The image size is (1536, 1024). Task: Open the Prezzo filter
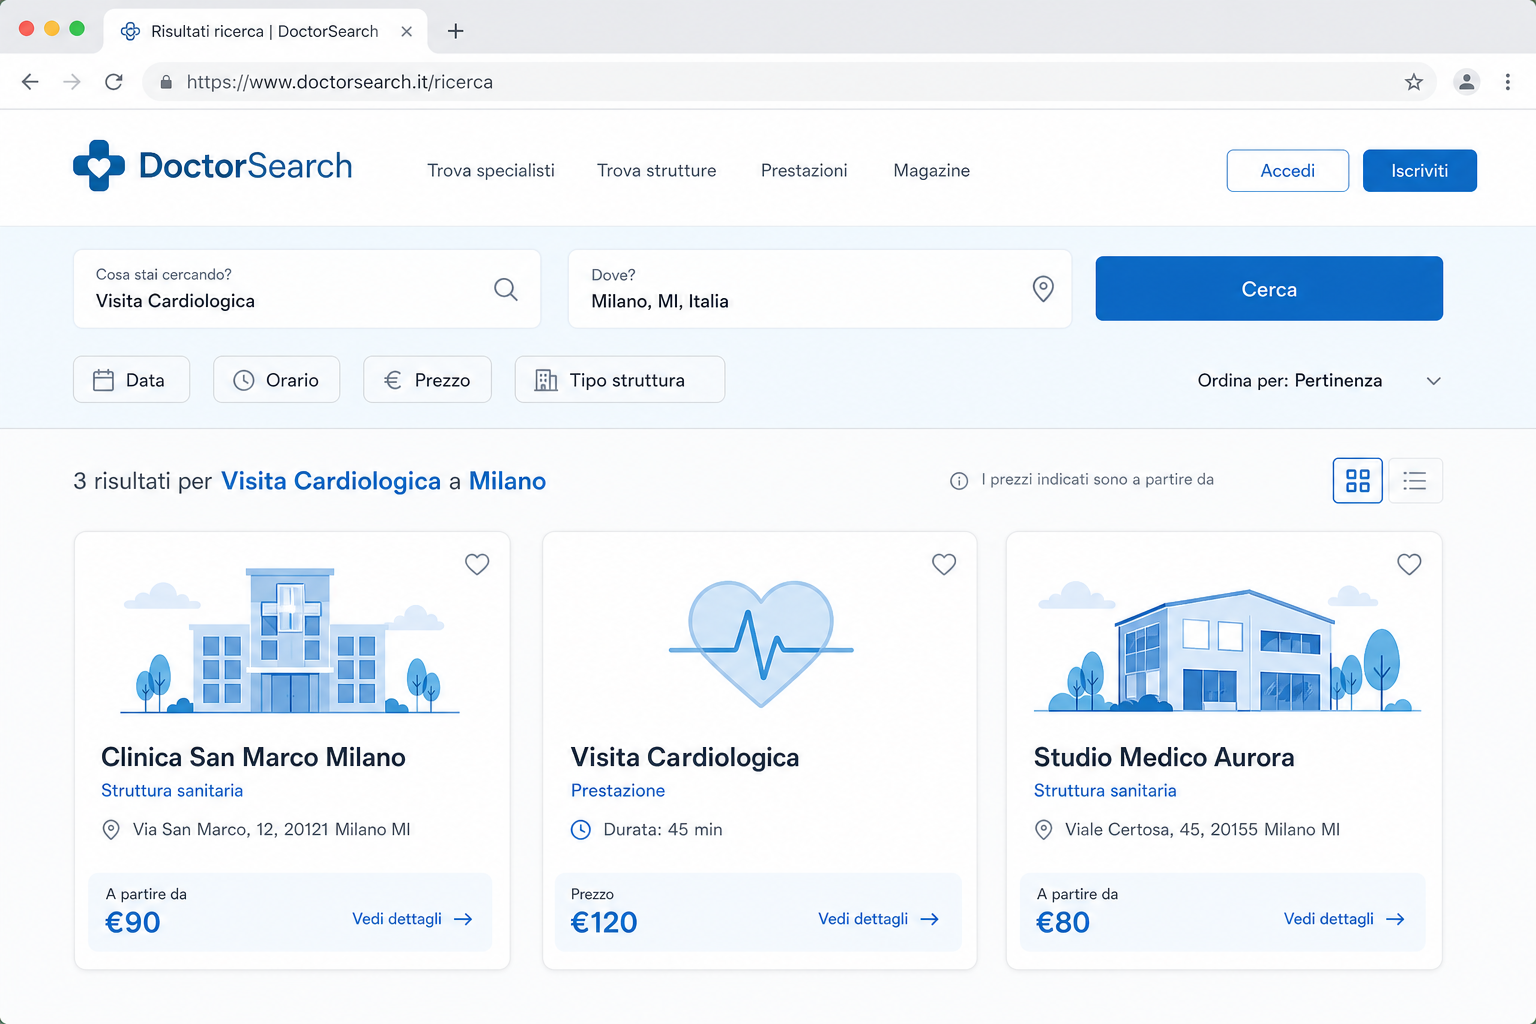tap(427, 380)
